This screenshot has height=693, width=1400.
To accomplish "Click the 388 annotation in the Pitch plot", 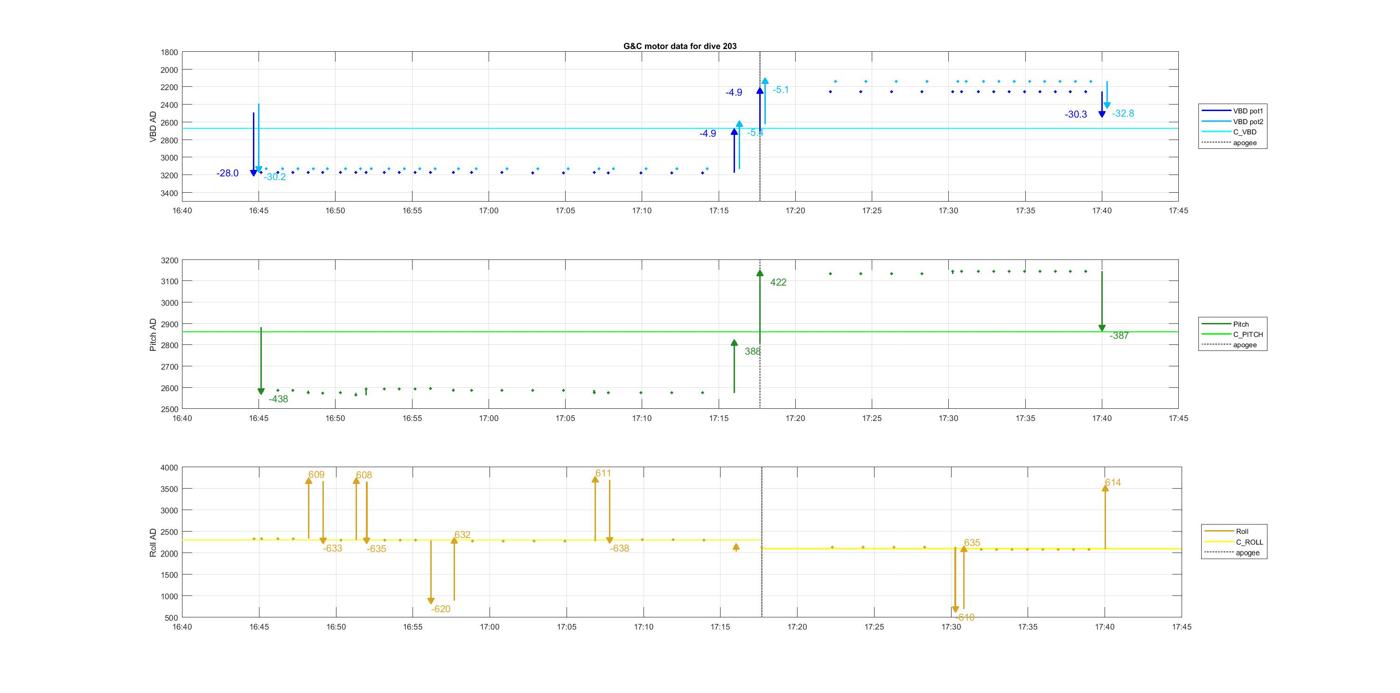I will point(753,352).
